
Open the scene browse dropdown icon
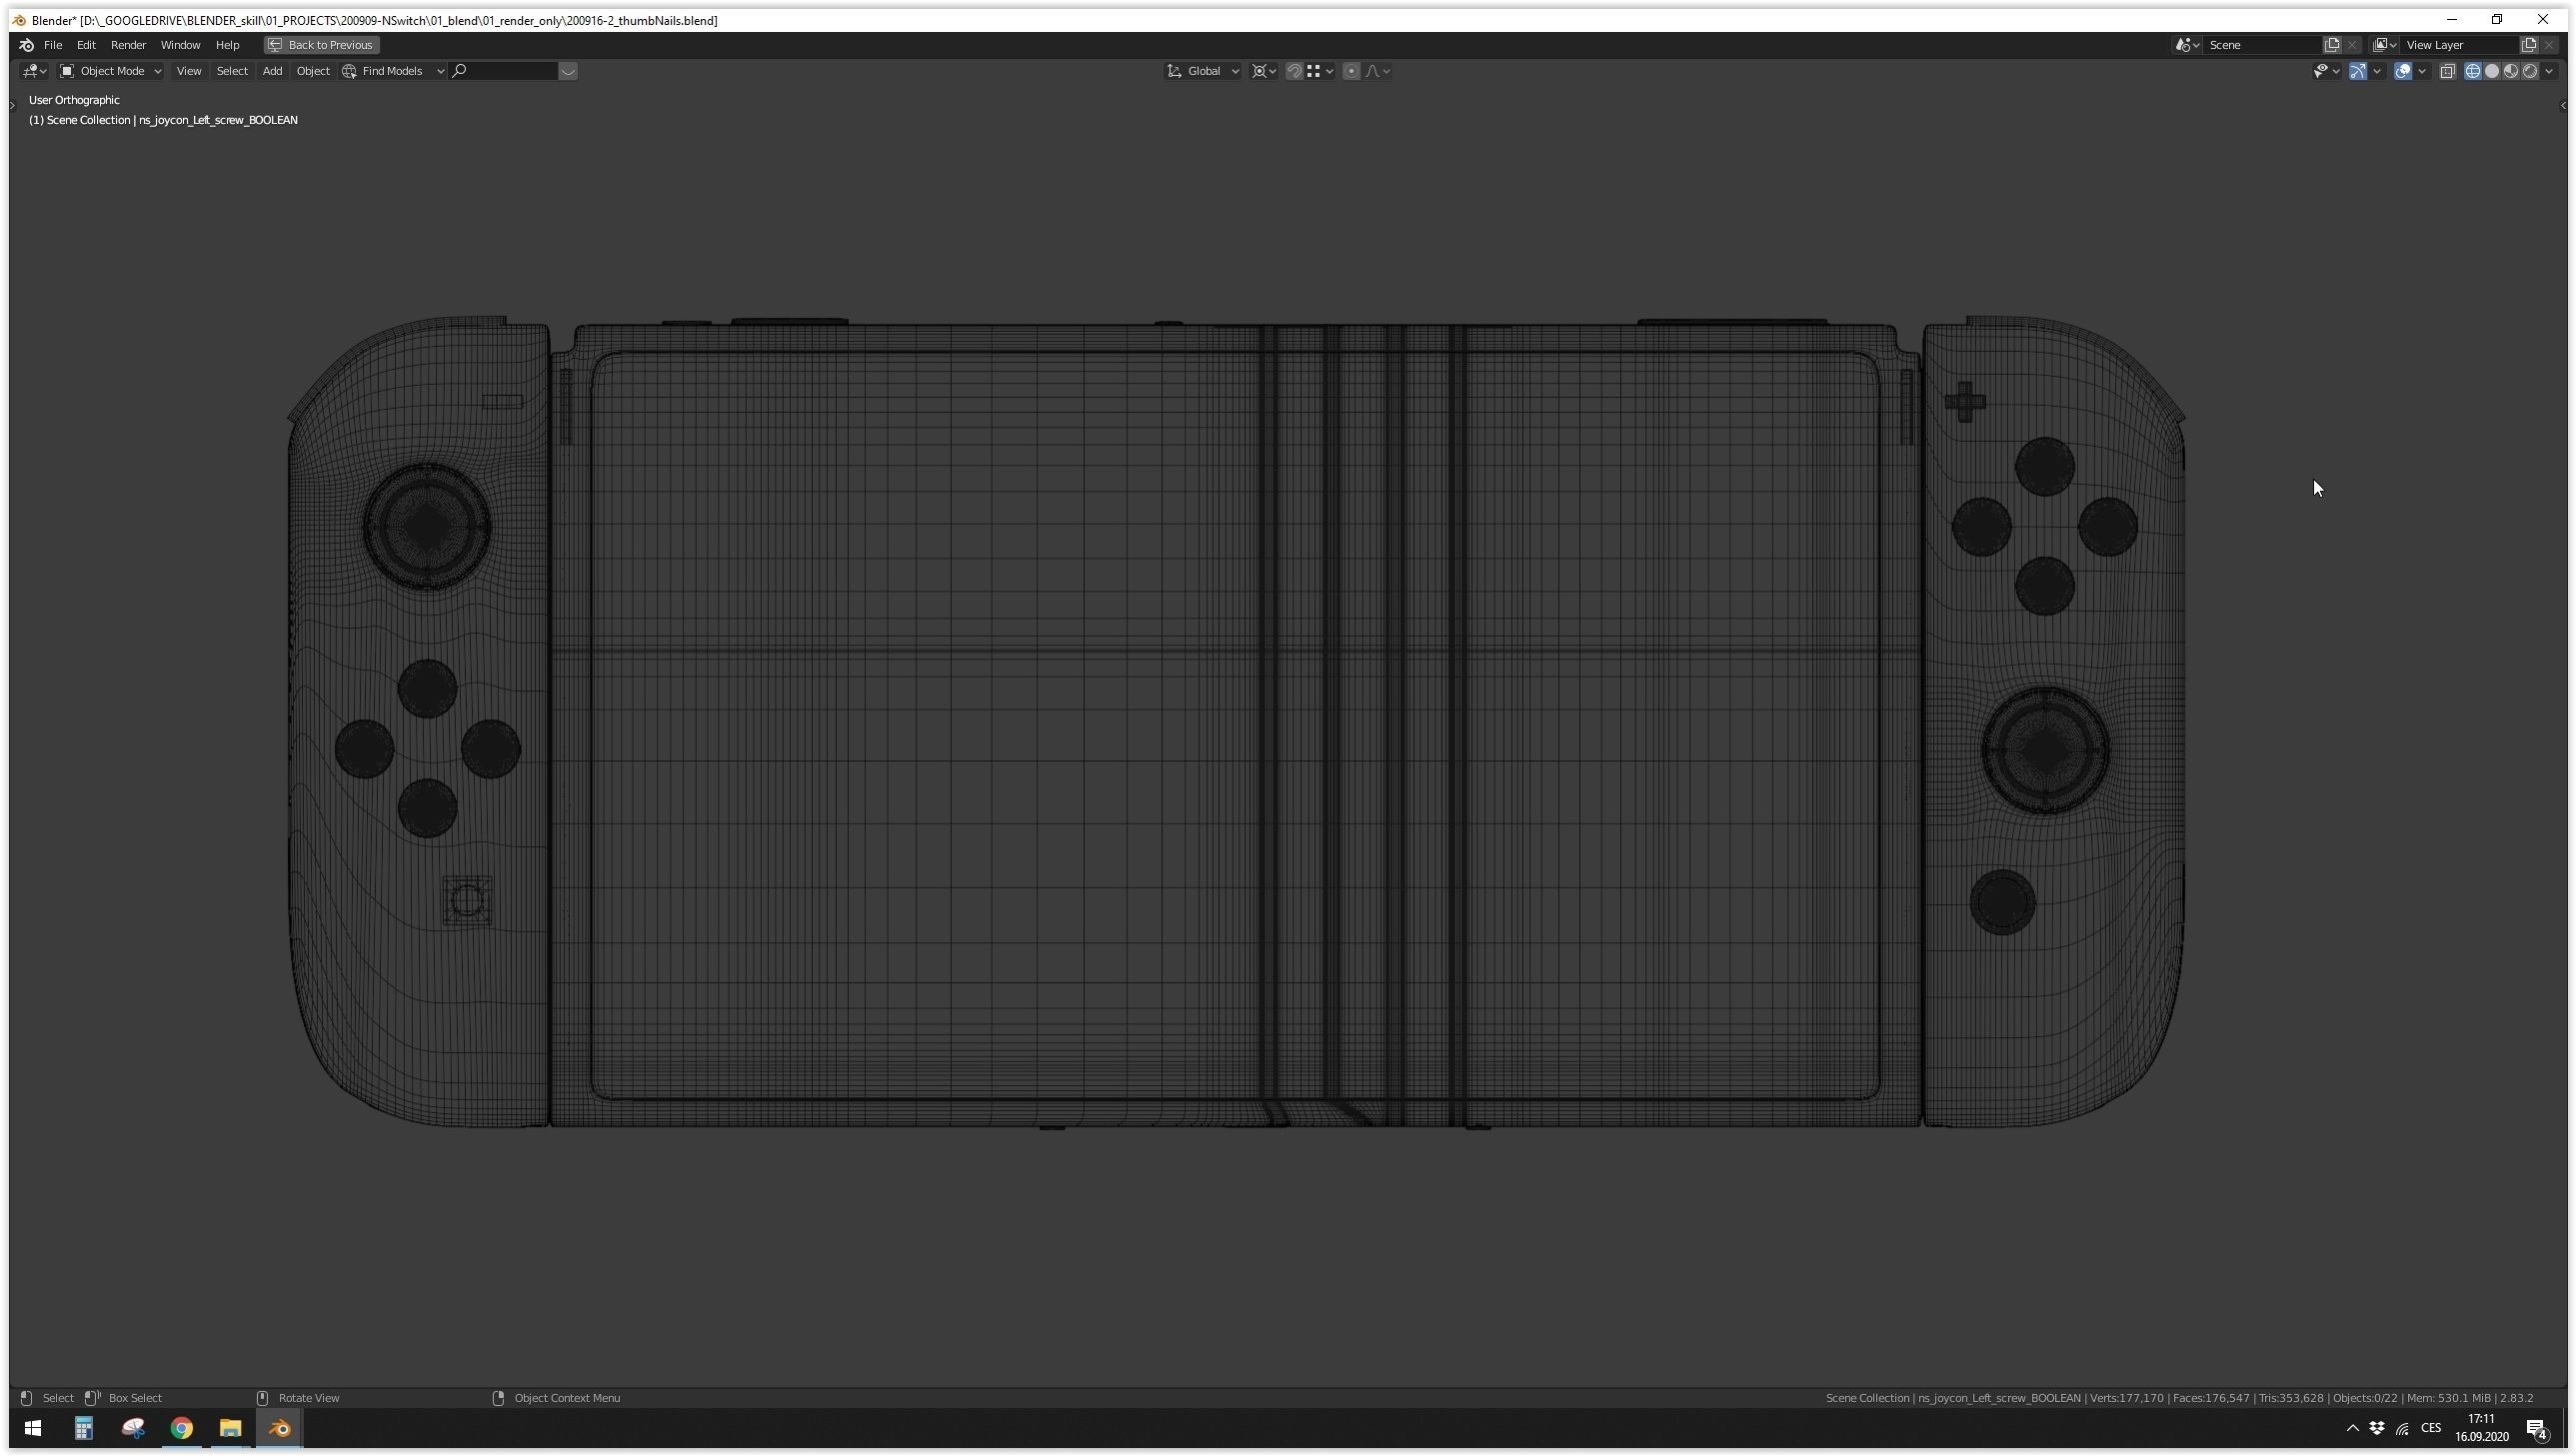pyautogui.click(x=2187, y=45)
